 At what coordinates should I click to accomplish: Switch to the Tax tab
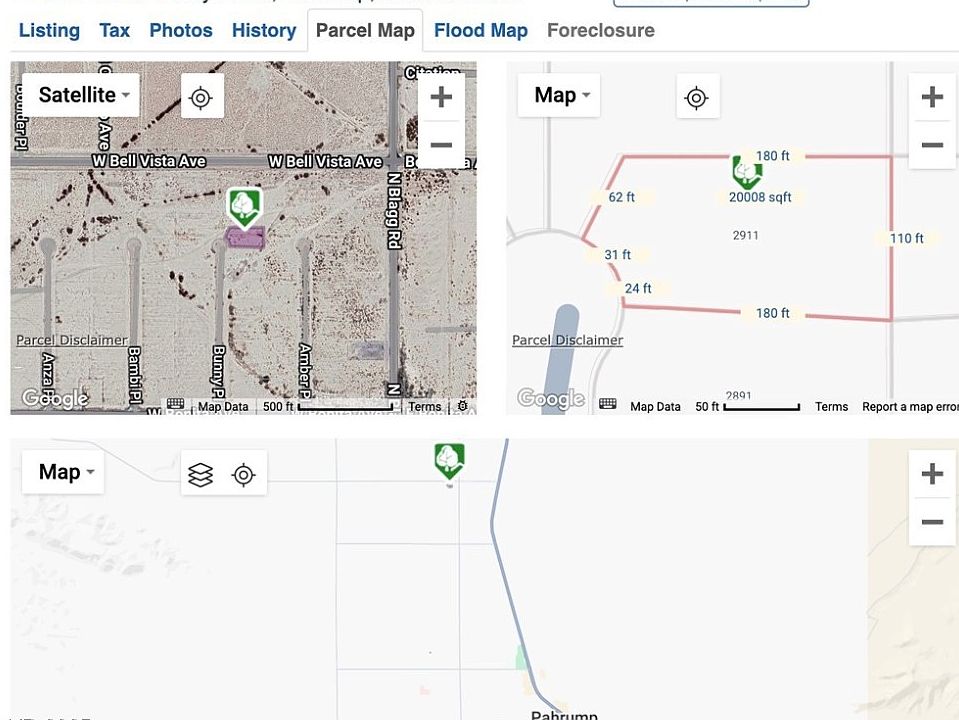click(x=114, y=31)
